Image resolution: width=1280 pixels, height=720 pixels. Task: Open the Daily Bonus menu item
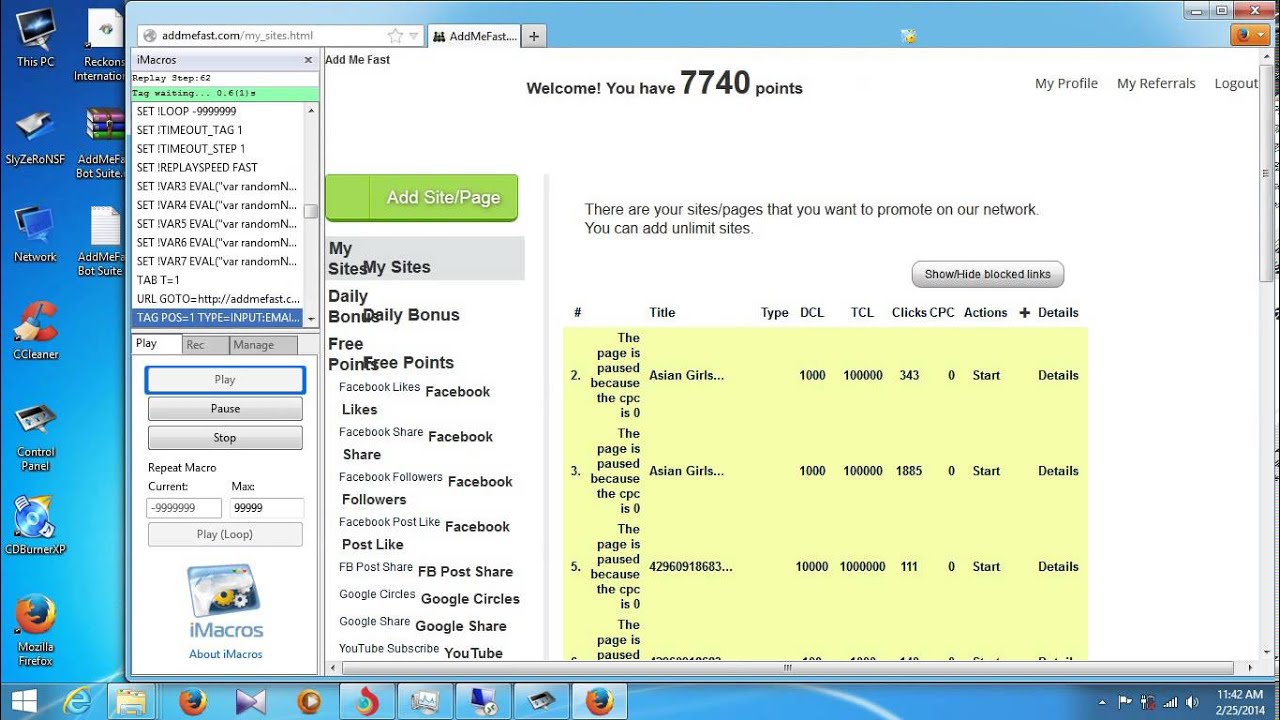tap(411, 315)
